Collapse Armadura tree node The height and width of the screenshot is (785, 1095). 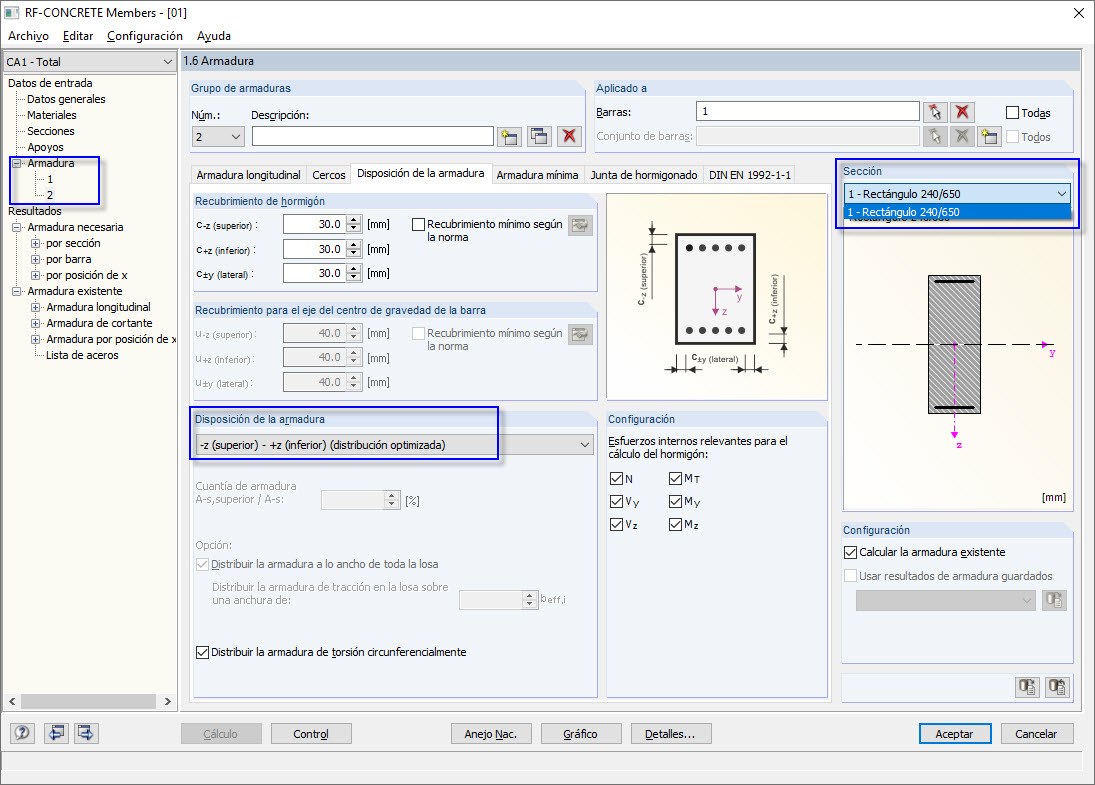[x=17, y=163]
